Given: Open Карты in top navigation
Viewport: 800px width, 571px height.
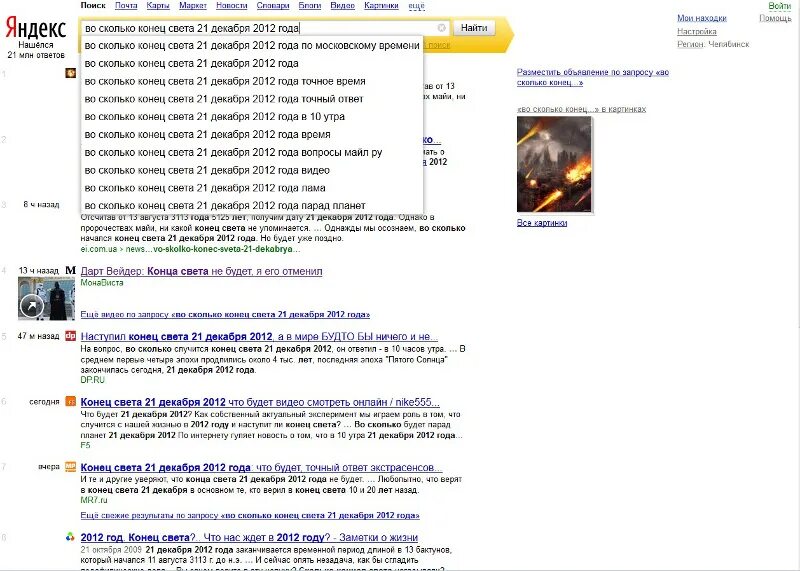Looking at the screenshot, I should (x=158, y=6).
